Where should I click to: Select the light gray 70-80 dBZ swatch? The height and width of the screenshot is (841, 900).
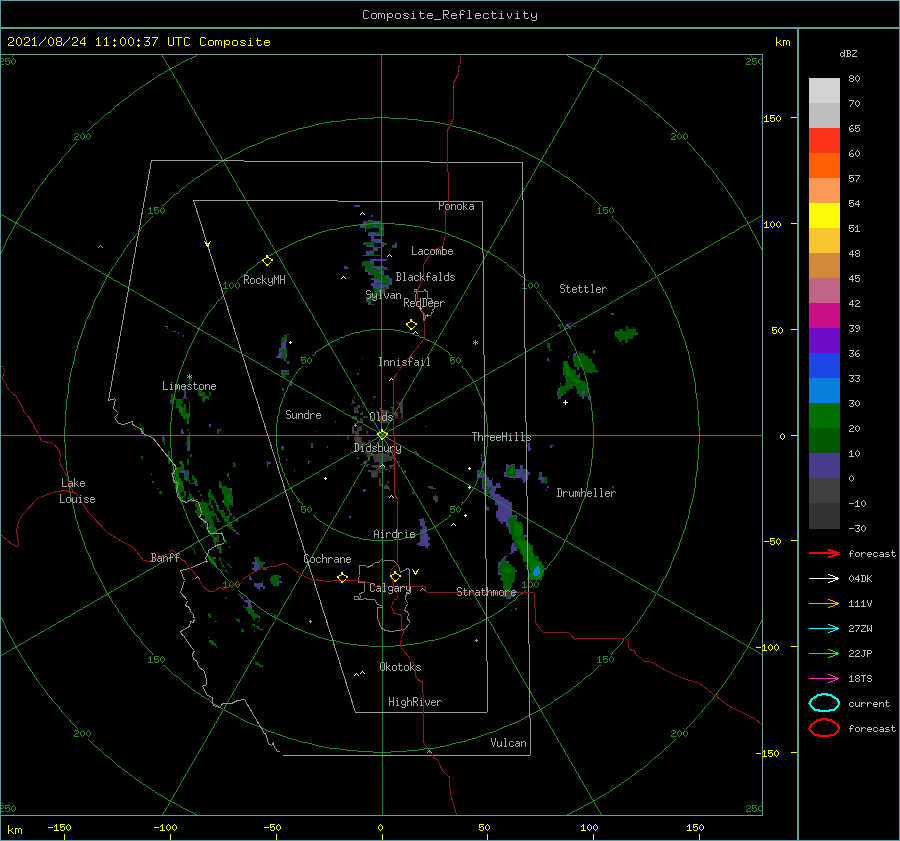point(824,91)
